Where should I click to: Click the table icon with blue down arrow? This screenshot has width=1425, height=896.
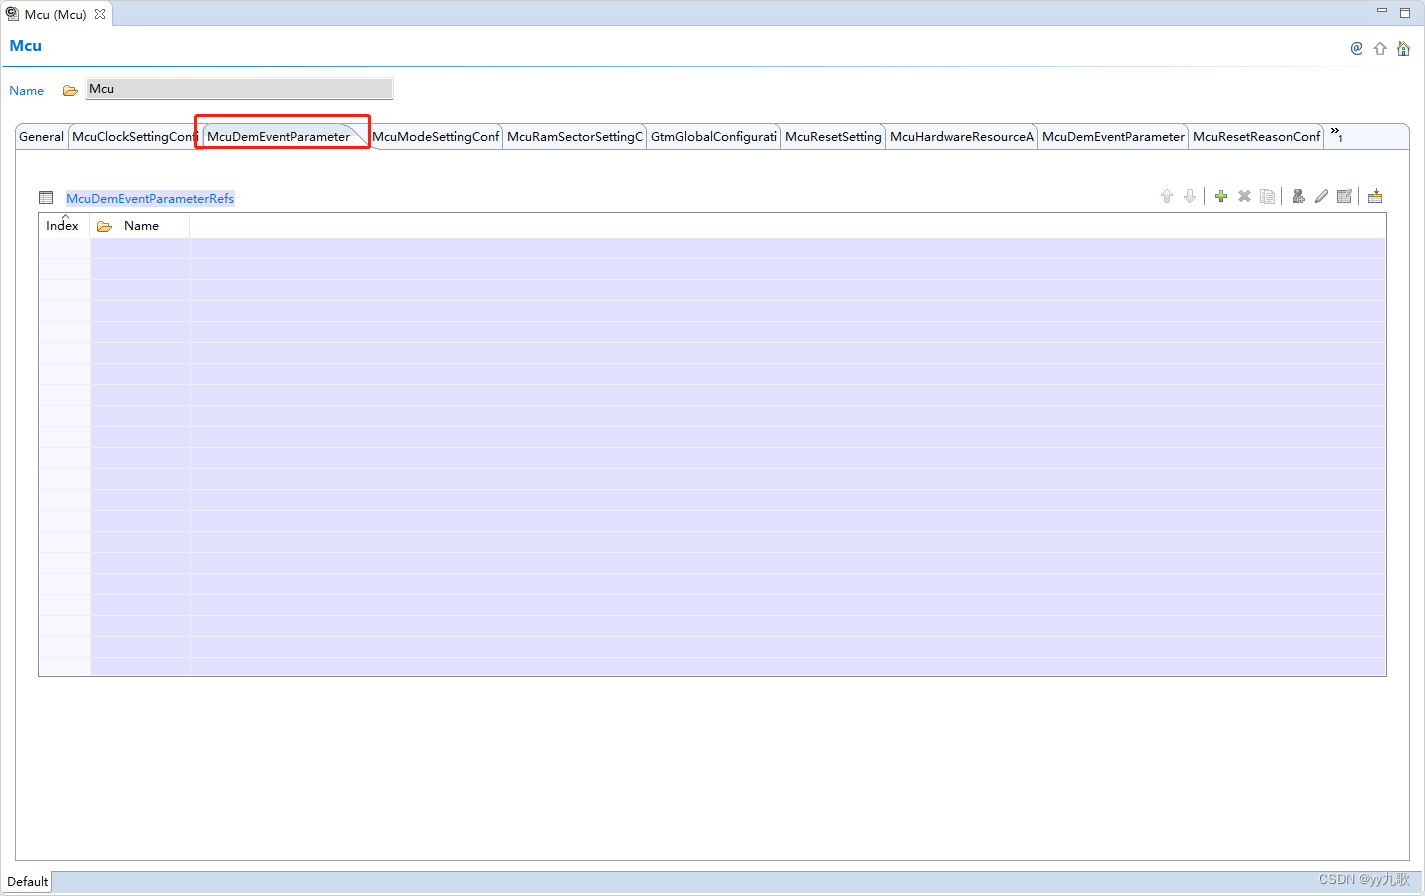click(1375, 196)
